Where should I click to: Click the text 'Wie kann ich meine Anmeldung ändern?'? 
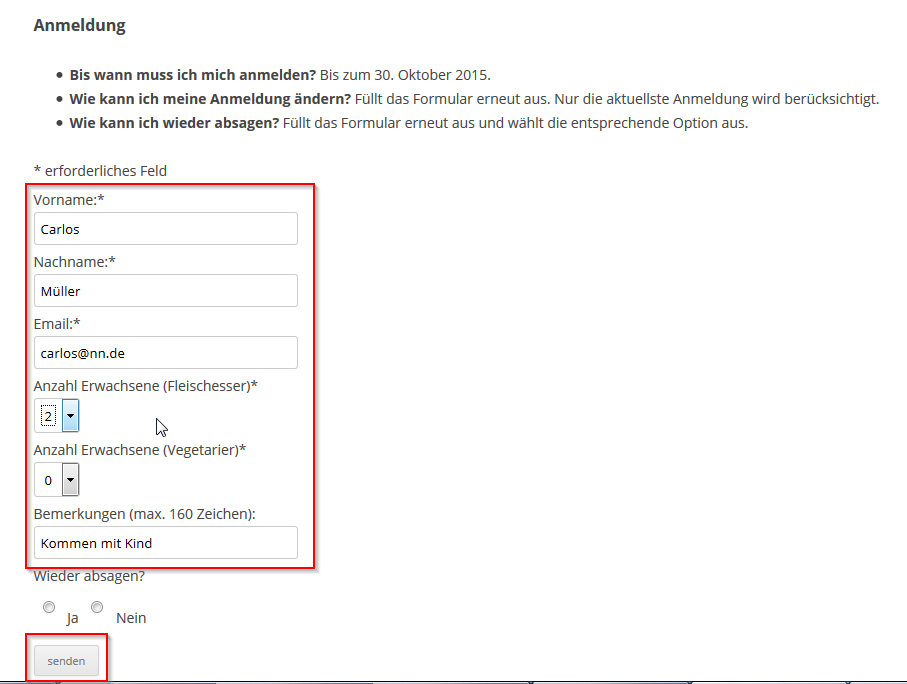pyautogui.click(x=210, y=99)
